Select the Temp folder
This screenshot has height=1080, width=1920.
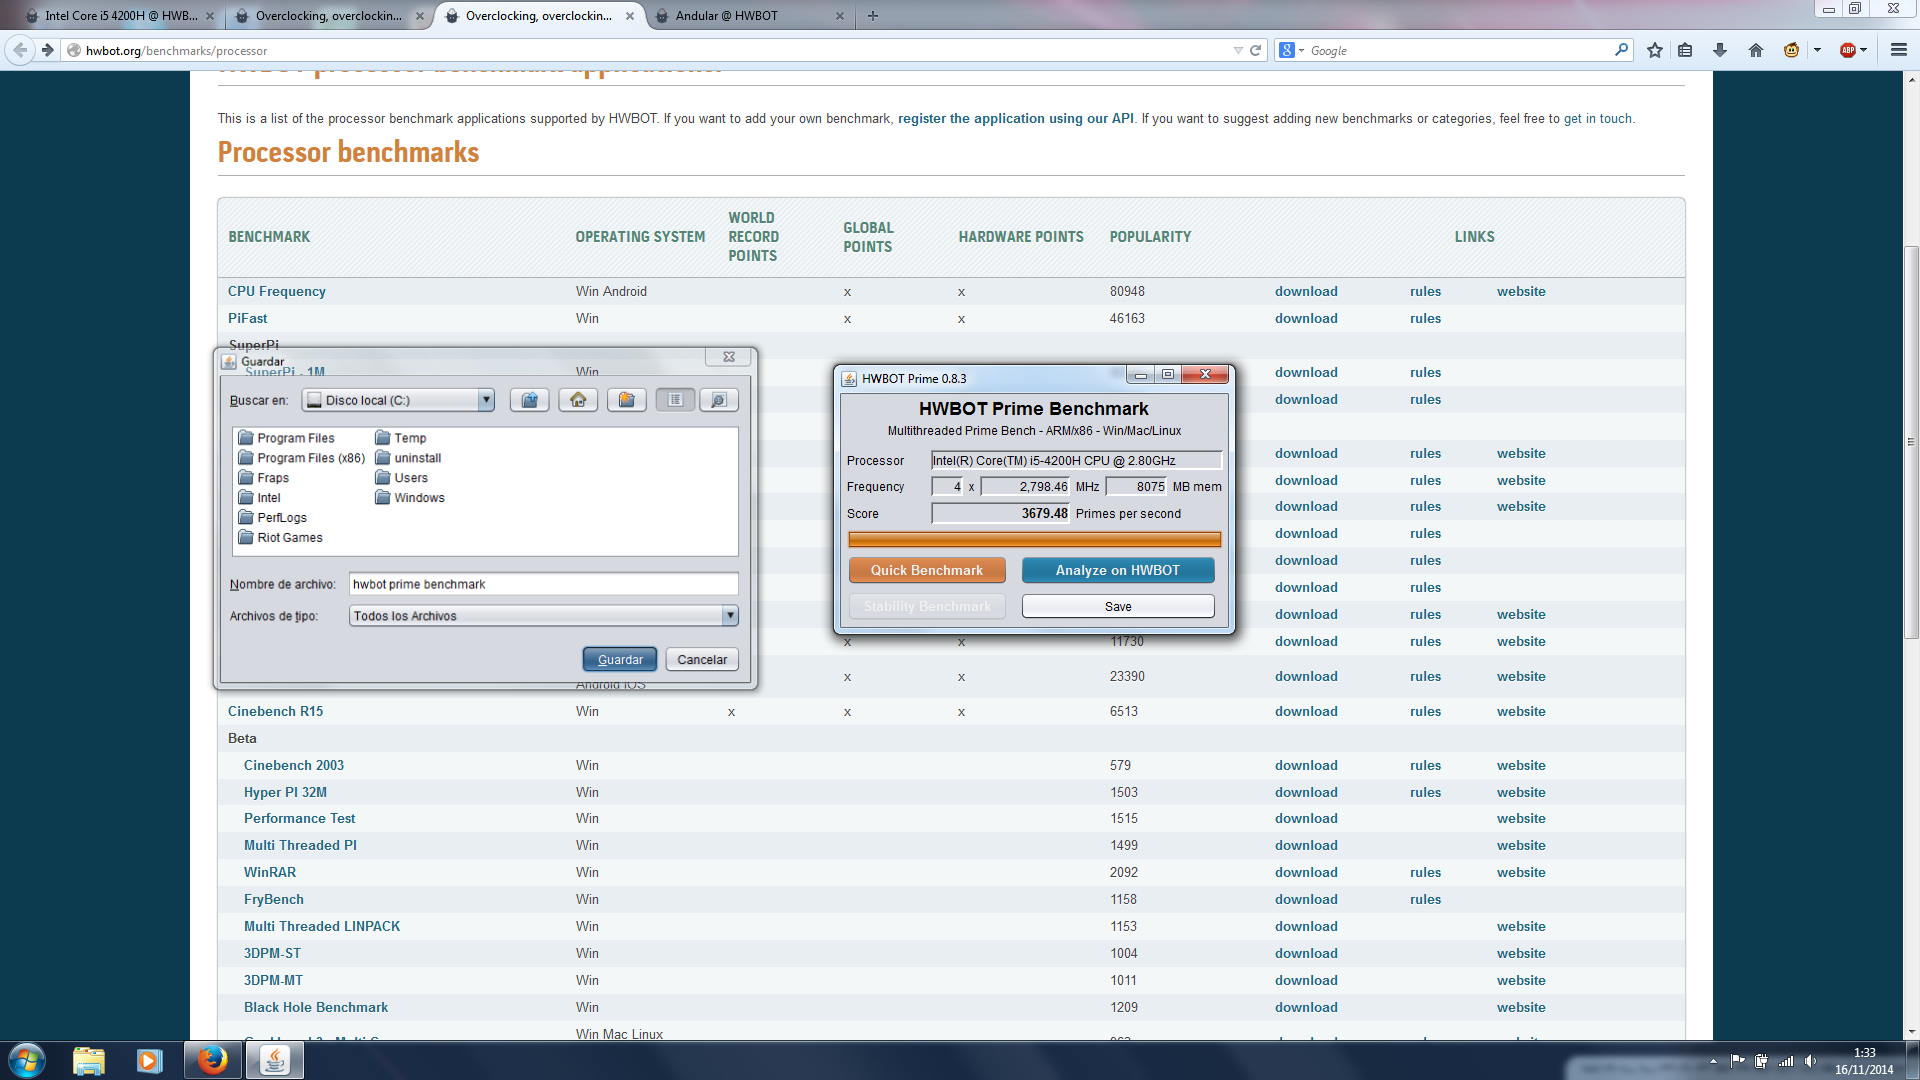(x=401, y=438)
